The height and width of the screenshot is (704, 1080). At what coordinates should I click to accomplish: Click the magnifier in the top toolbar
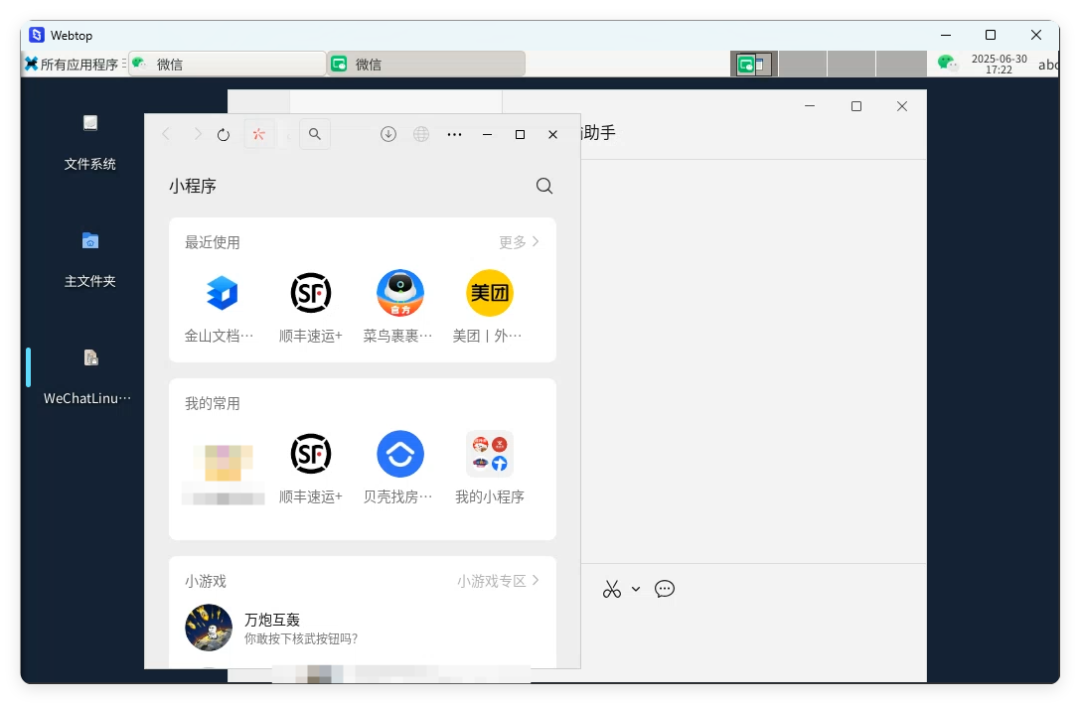[x=315, y=134]
